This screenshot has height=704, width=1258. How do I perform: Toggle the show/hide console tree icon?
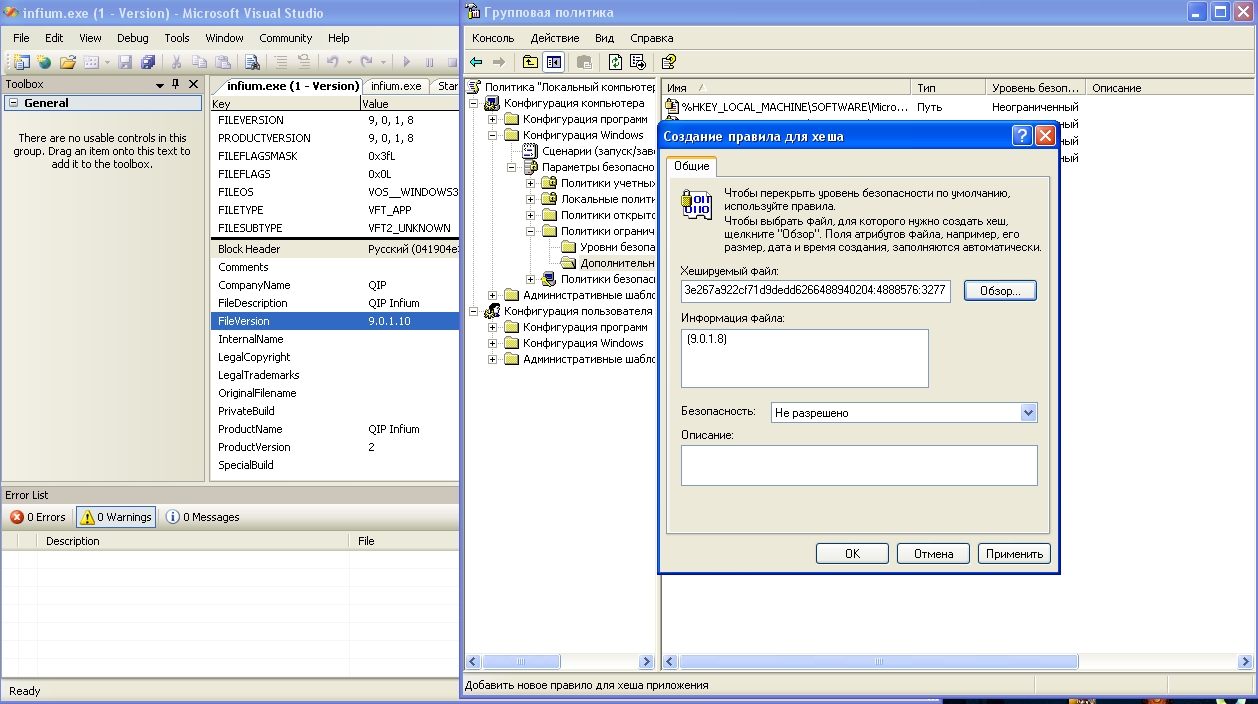click(x=553, y=62)
